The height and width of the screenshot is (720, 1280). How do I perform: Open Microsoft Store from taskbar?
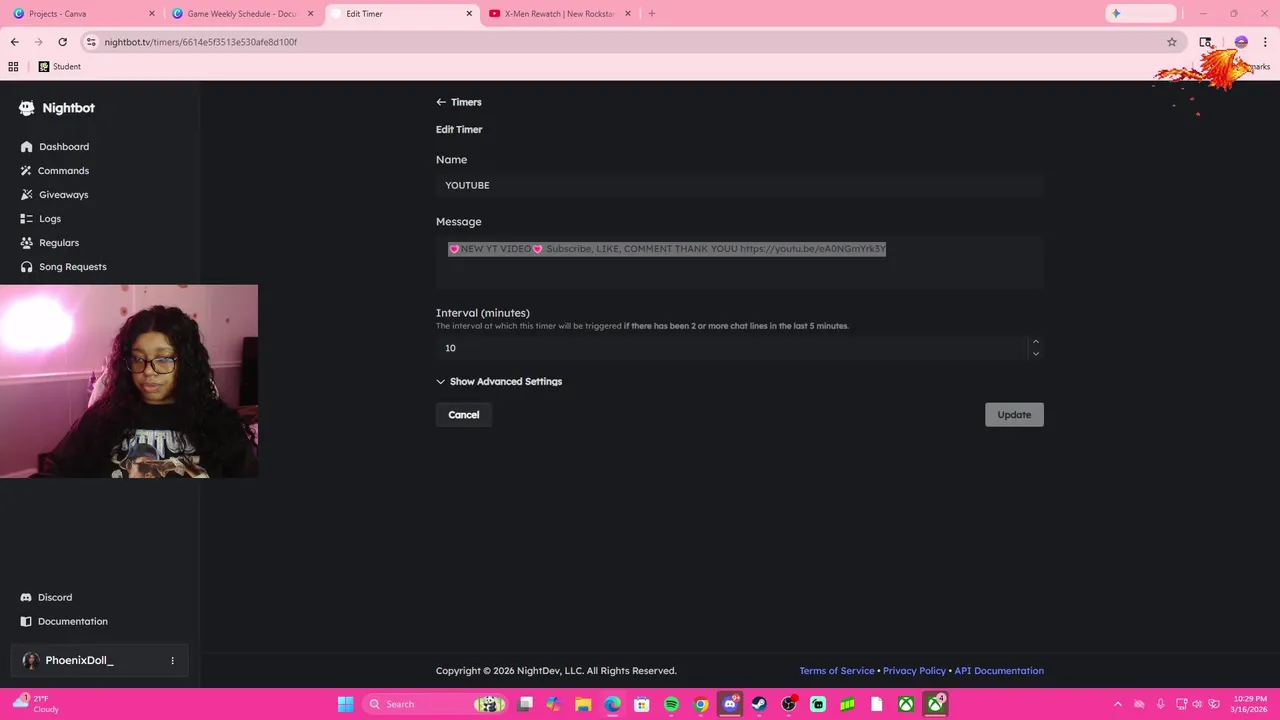coord(642,704)
